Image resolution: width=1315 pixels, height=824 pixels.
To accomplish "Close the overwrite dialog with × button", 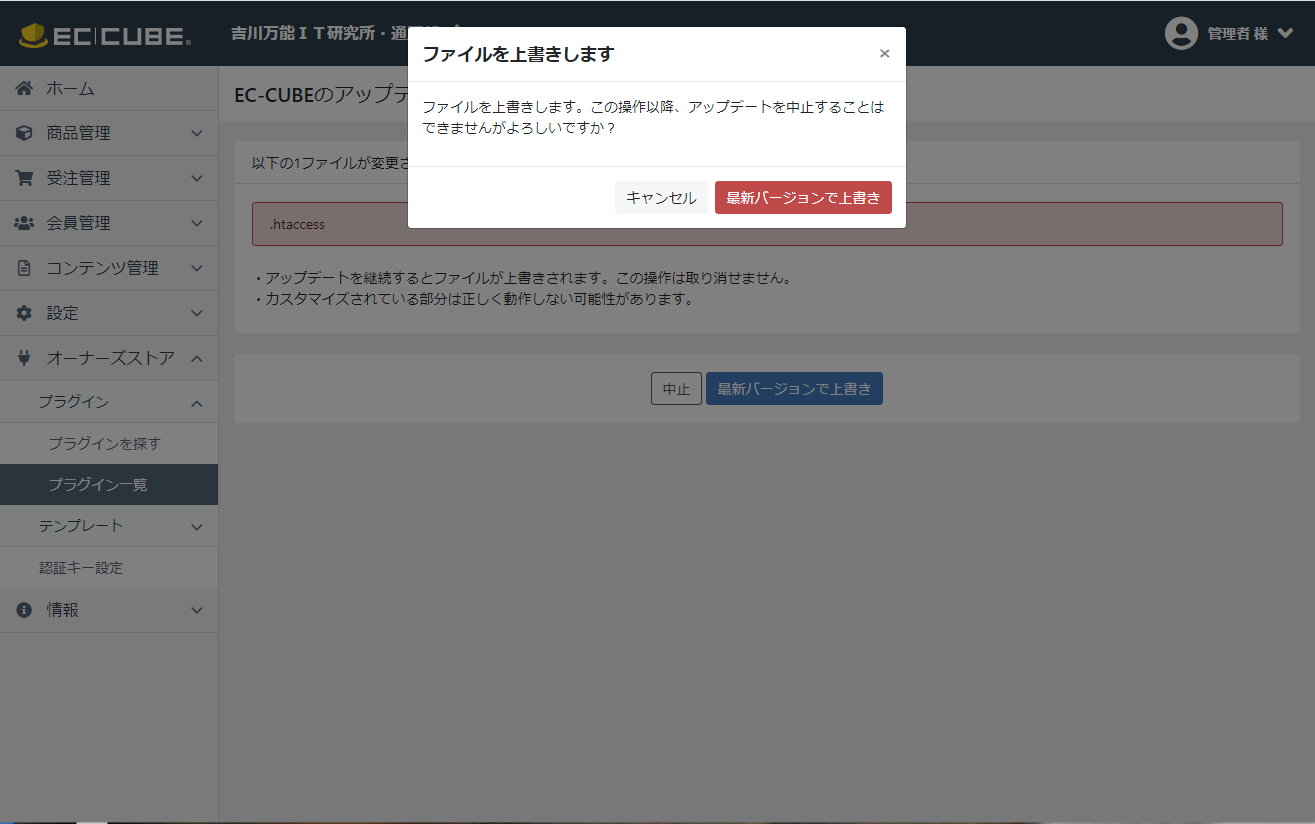I will click(x=884, y=54).
